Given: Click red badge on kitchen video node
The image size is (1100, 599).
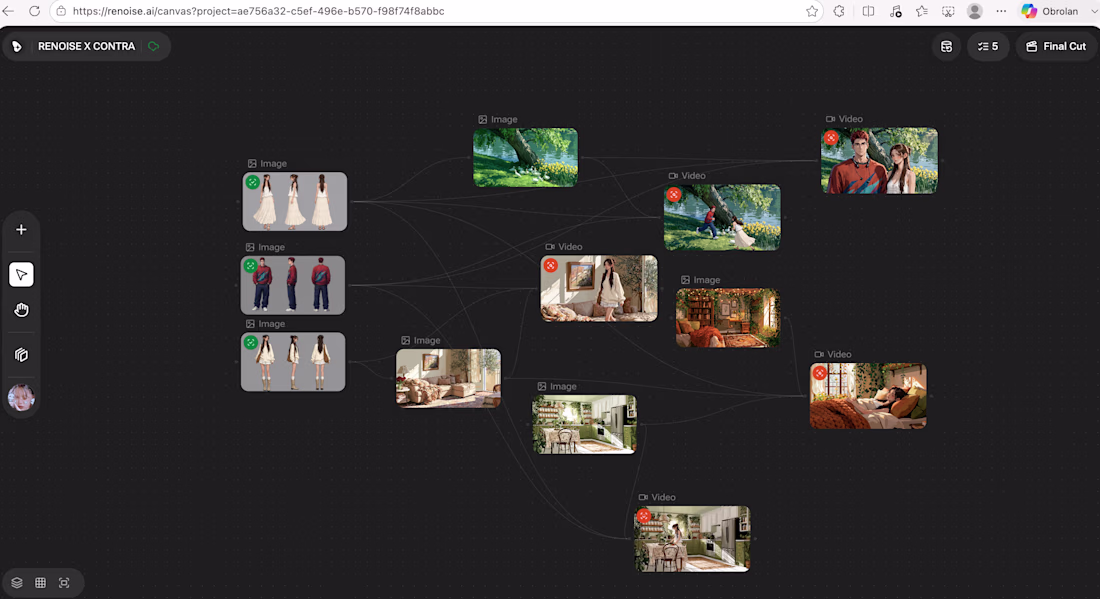Looking at the screenshot, I should click(x=644, y=516).
